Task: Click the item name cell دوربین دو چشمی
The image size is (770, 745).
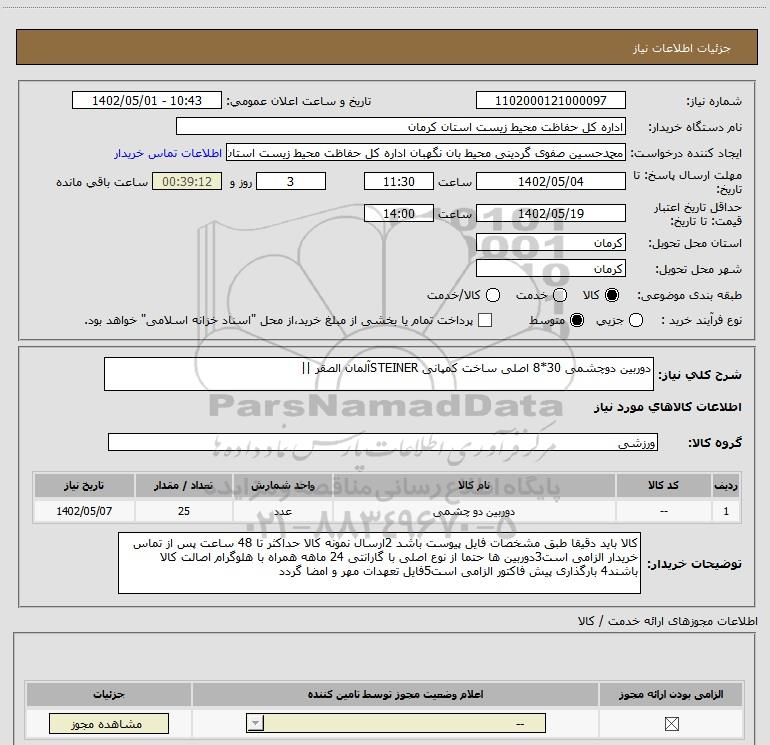Action: [x=474, y=511]
